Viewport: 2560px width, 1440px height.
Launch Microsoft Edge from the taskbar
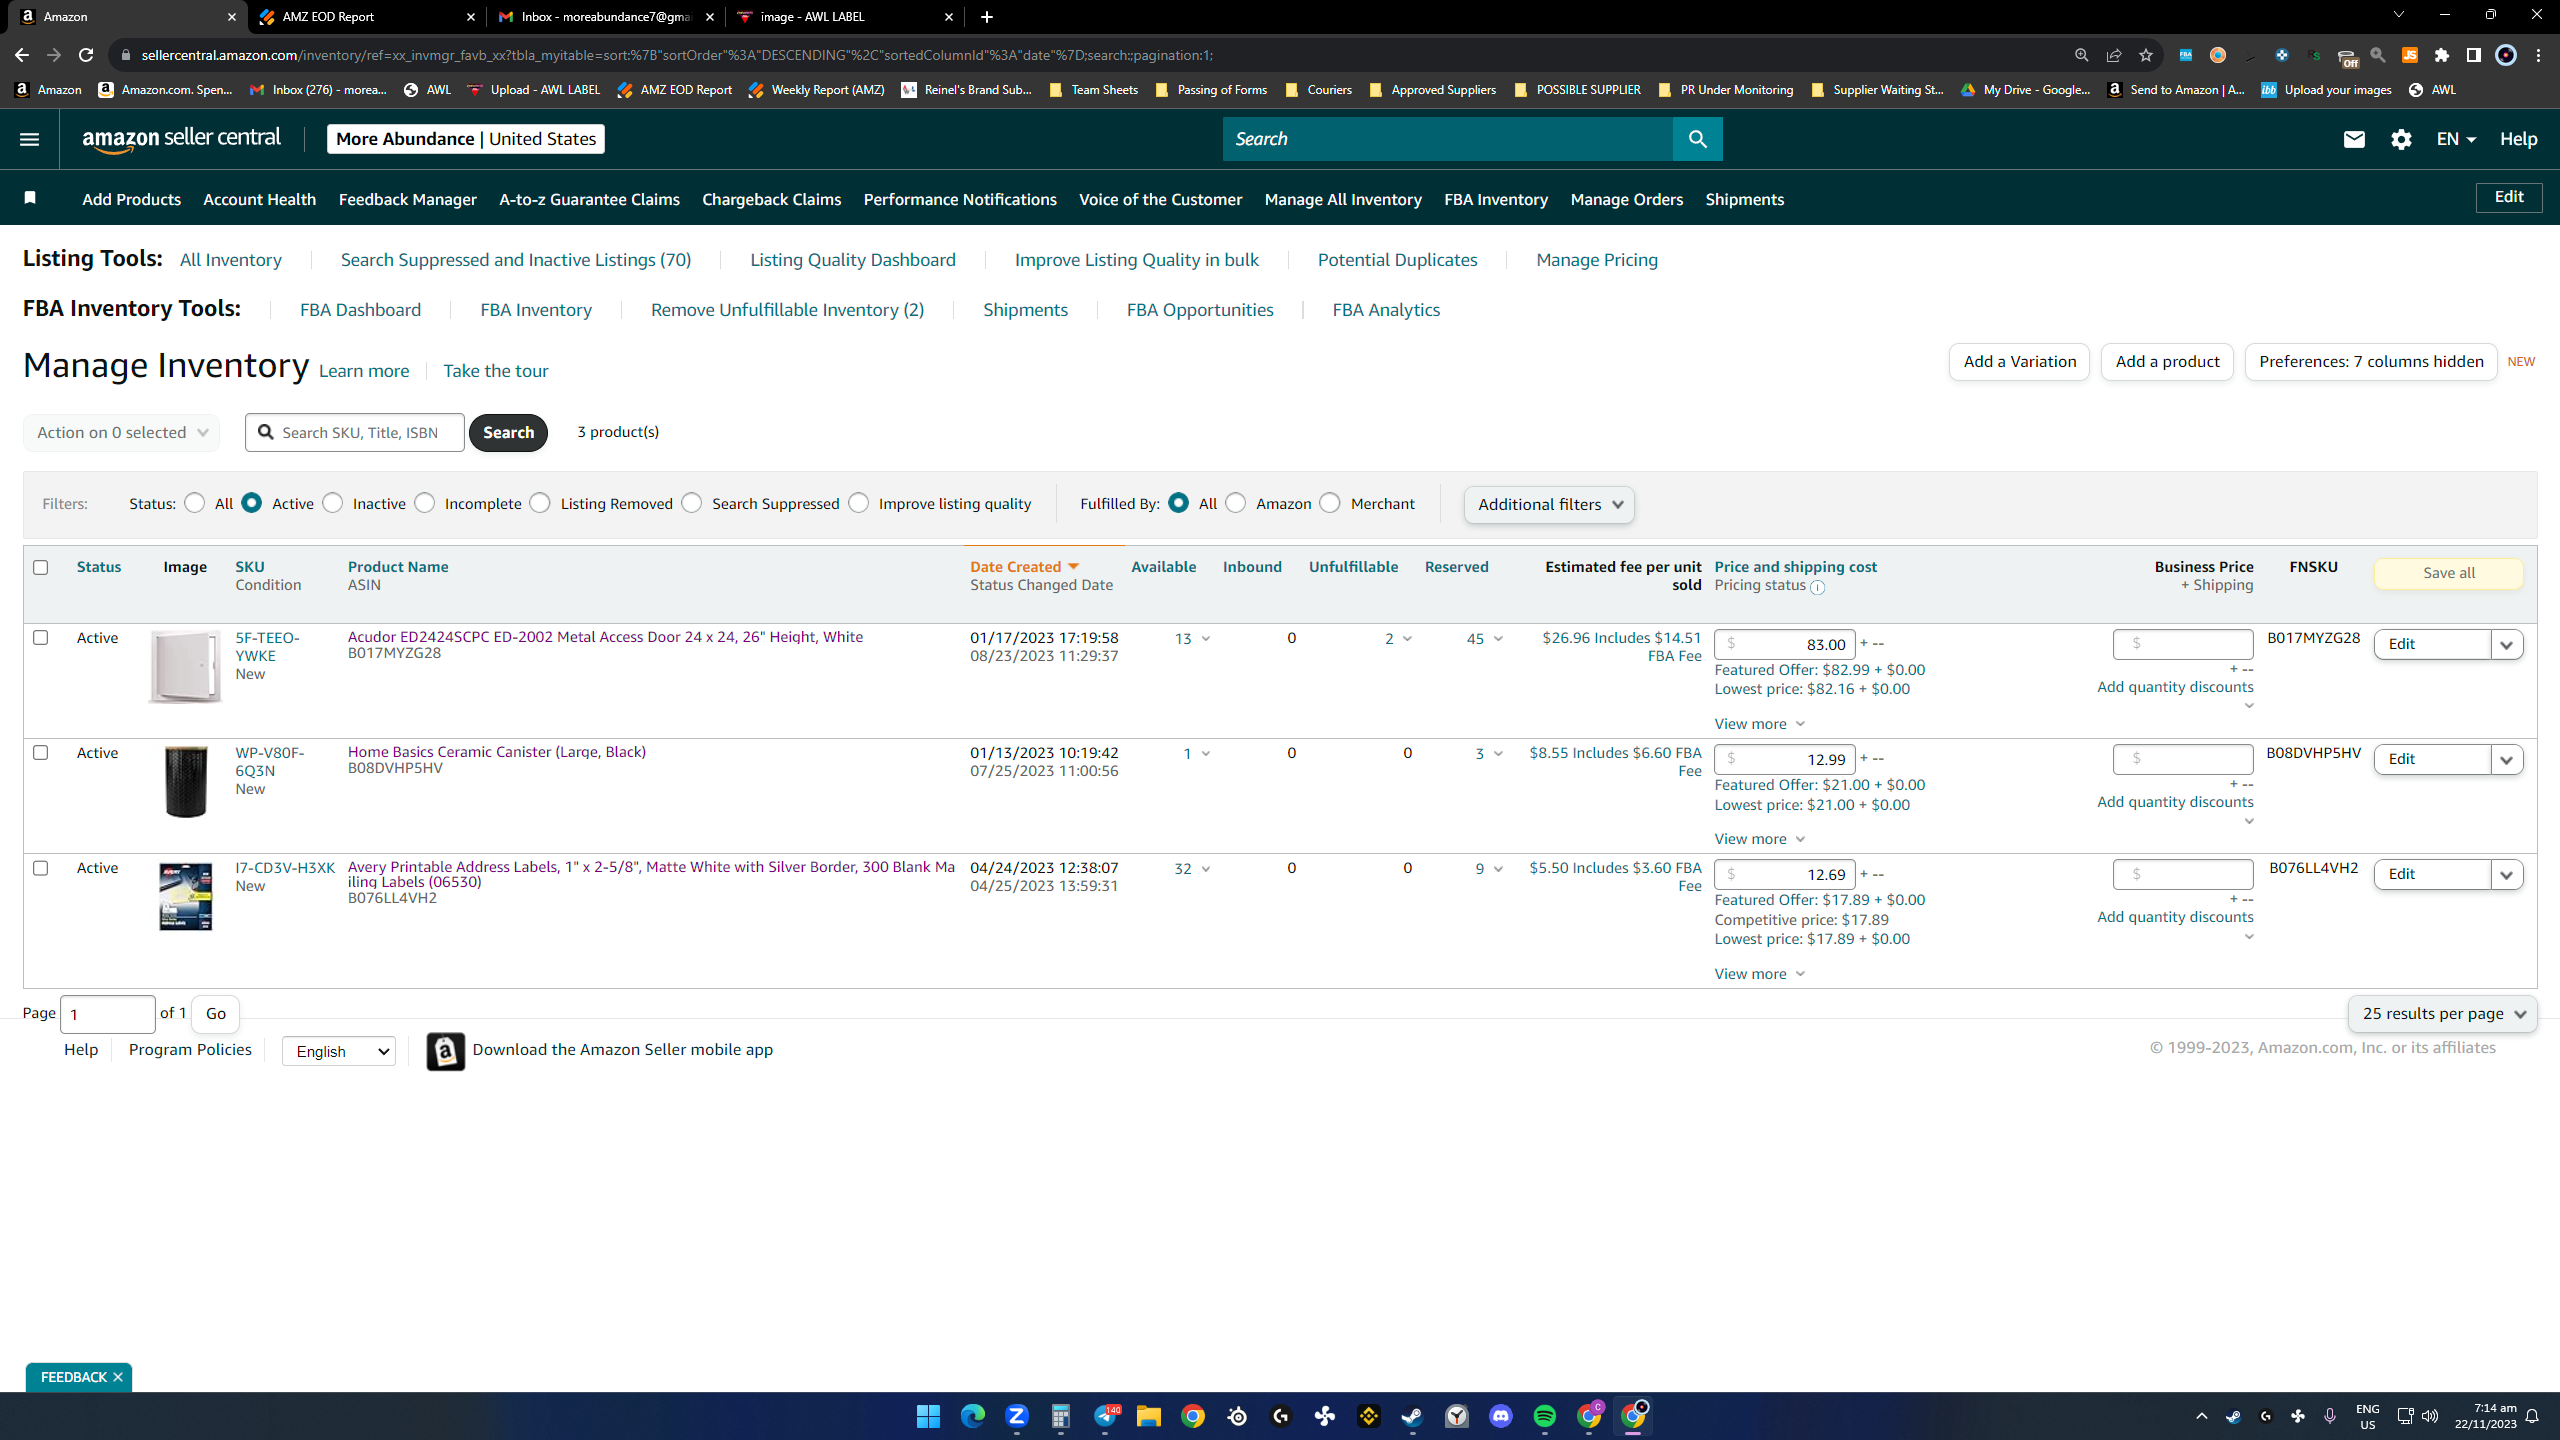point(972,1416)
